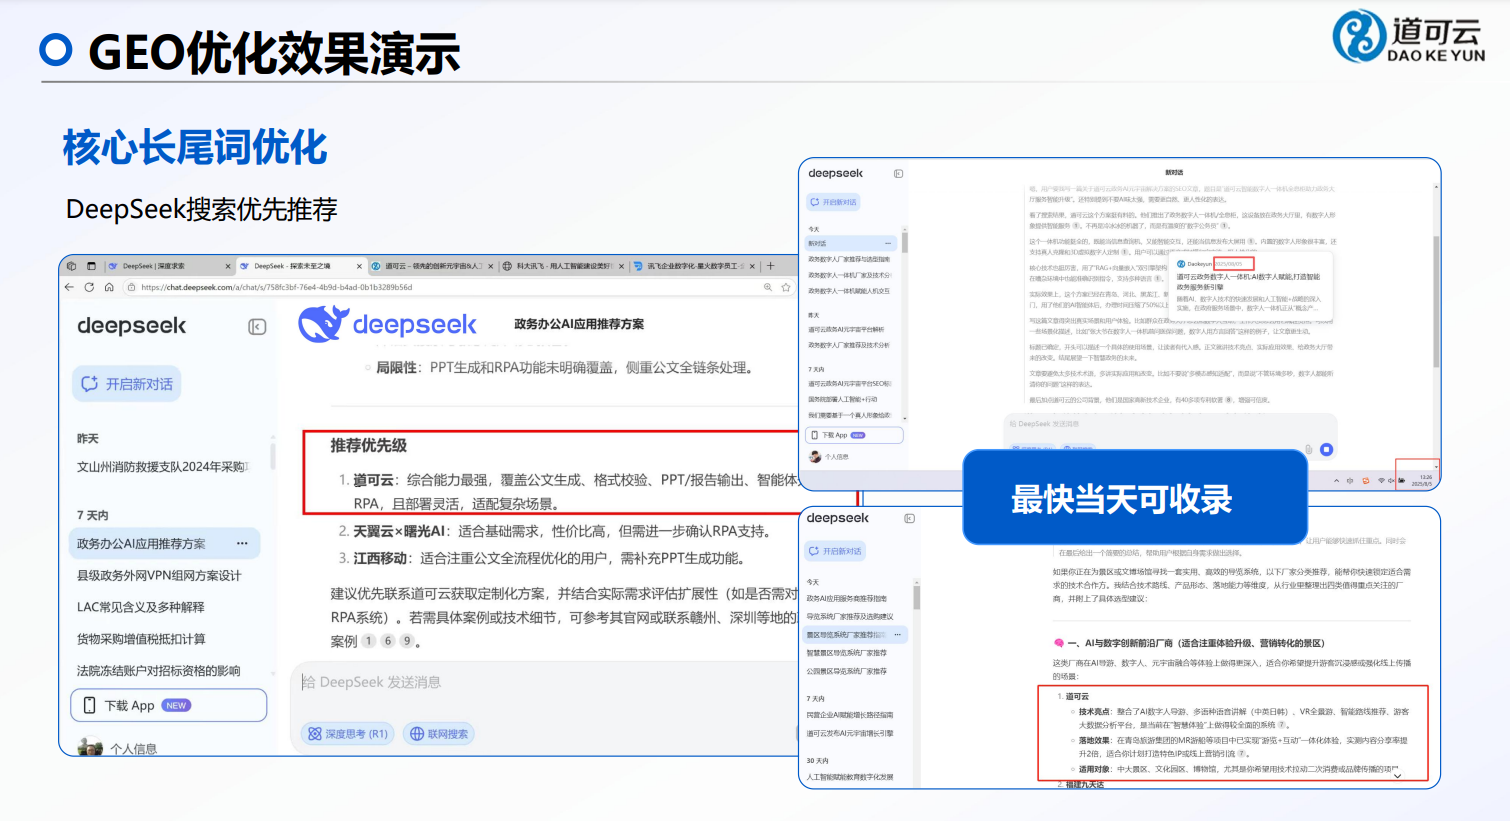Click the stop generation button in top-right chat
Image resolution: width=1510 pixels, height=821 pixels.
pos(1326,450)
